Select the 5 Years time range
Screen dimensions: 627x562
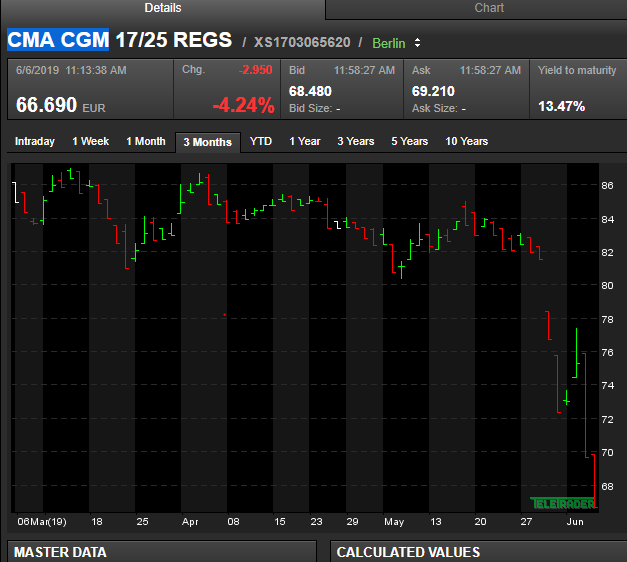(409, 141)
